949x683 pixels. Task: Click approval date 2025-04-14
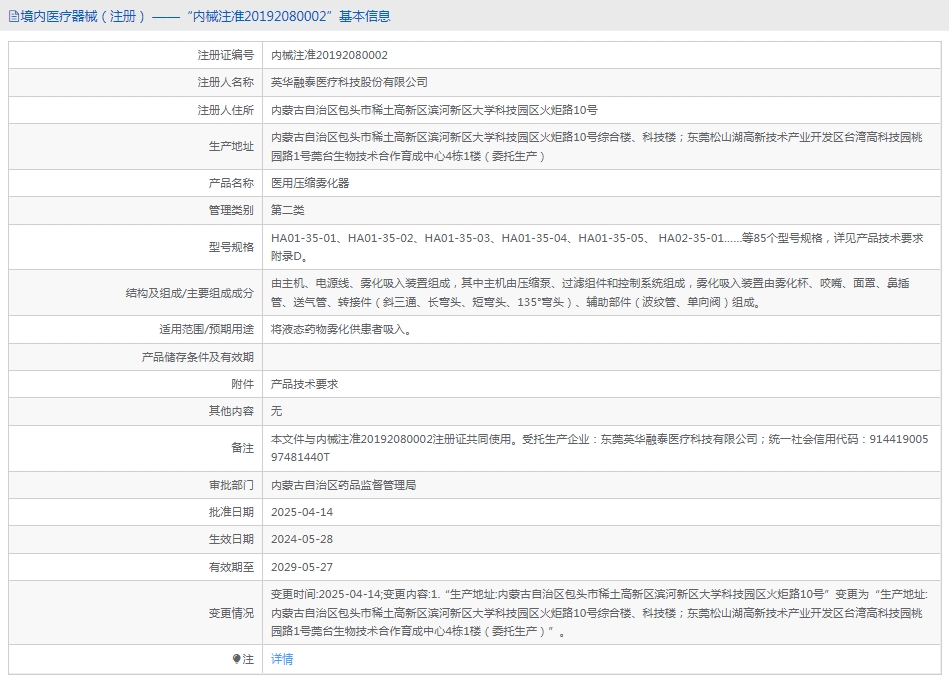coord(302,512)
